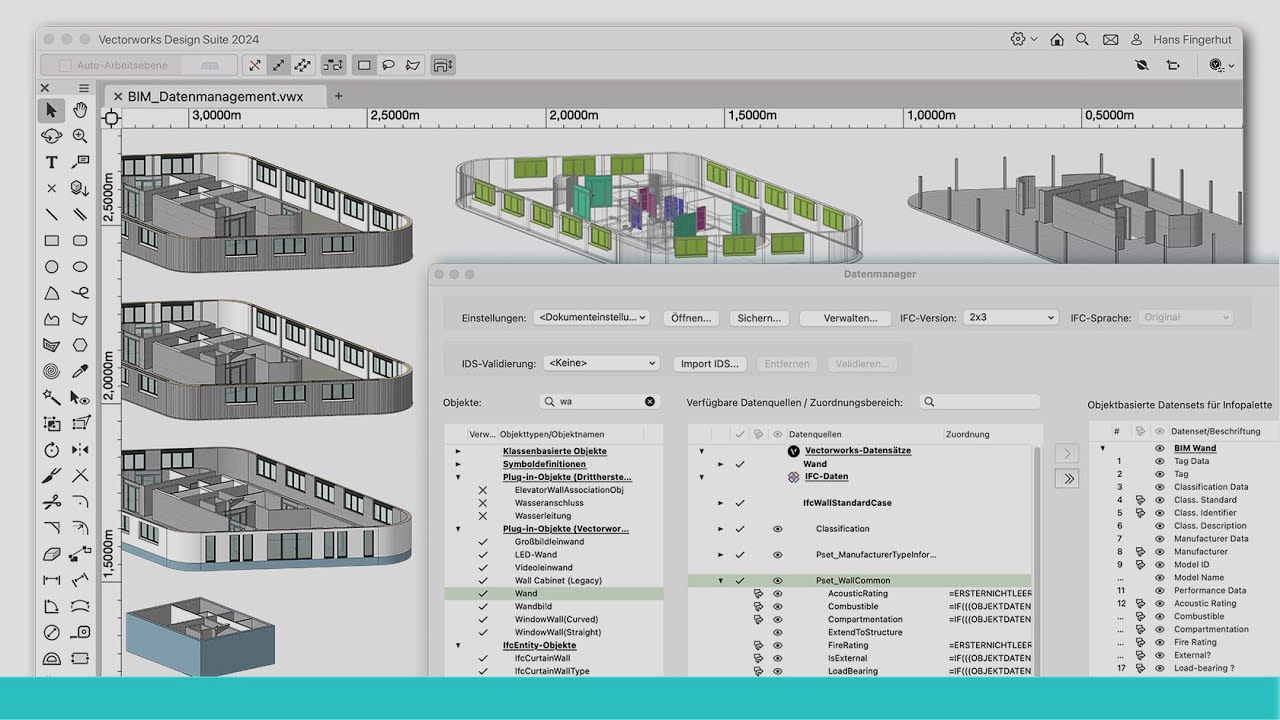Toggle checkmark for IfcWallStandardCase row
Screen dimensions: 1280x720
click(740, 503)
